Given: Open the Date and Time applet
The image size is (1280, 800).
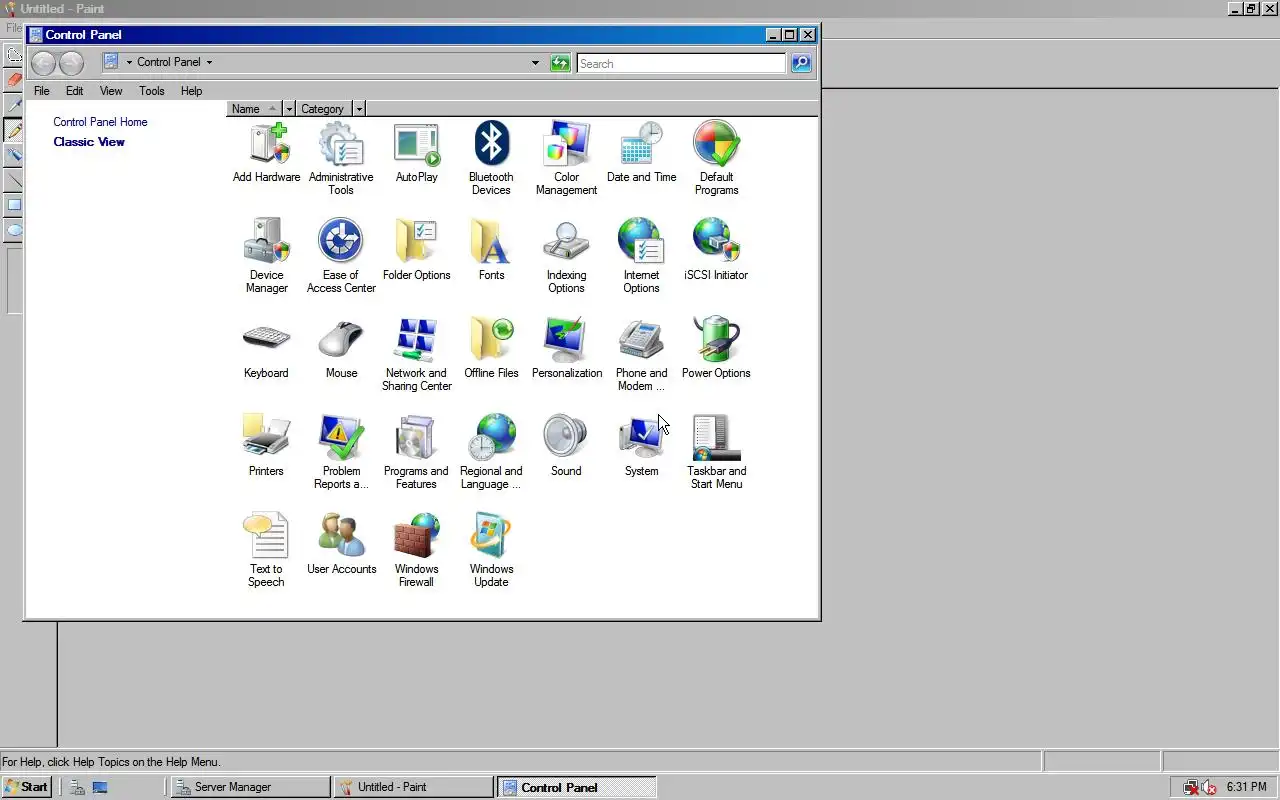Looking at the screenshot, I should pos(641,153).
